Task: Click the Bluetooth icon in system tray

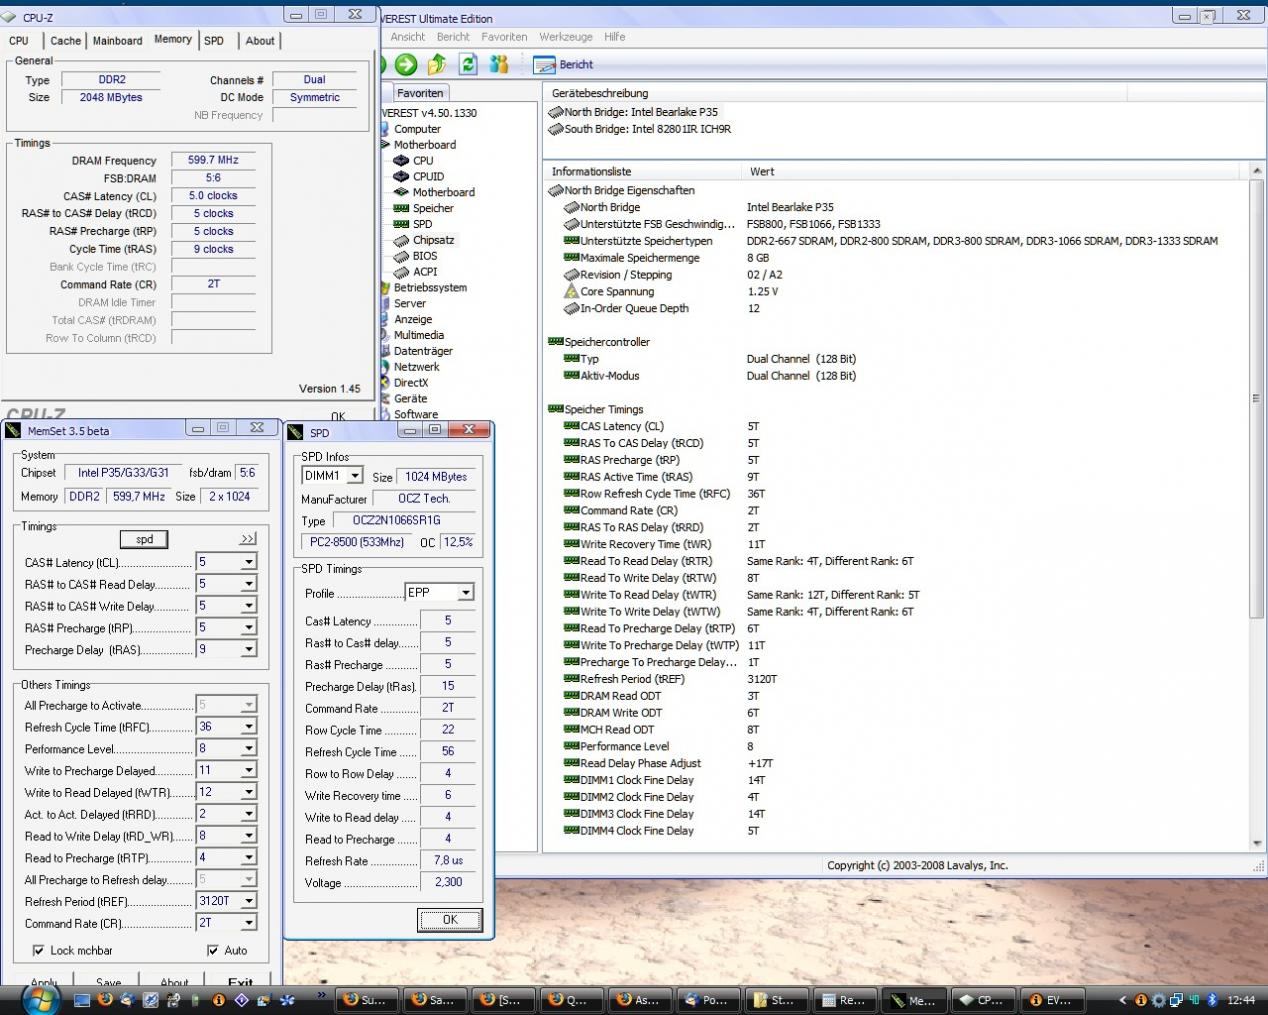Action: click(x=1212, y=999)
